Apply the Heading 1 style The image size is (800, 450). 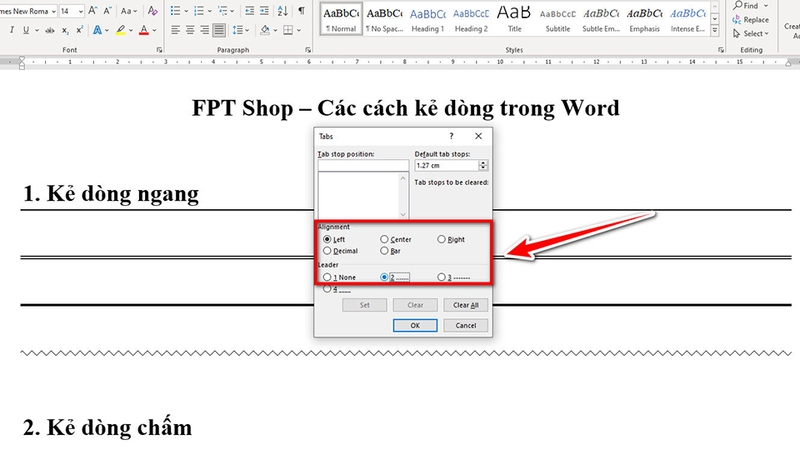[x=428, y=19]
